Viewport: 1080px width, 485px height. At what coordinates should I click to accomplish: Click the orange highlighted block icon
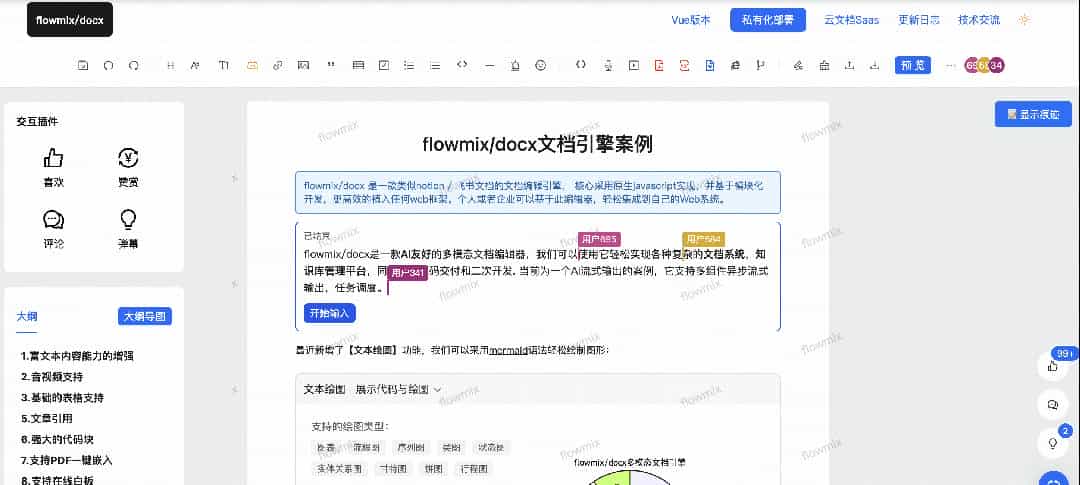[x=252, y=65]
